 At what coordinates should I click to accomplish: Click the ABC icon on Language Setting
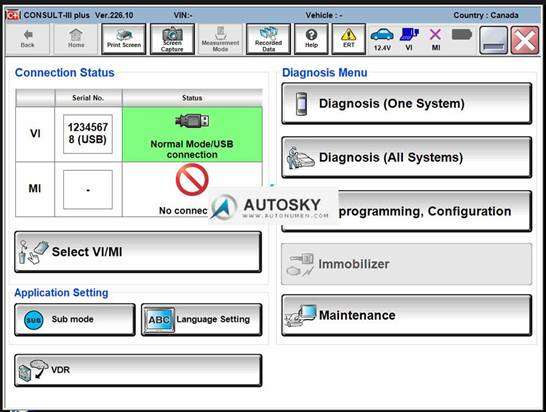coord(159,319)
